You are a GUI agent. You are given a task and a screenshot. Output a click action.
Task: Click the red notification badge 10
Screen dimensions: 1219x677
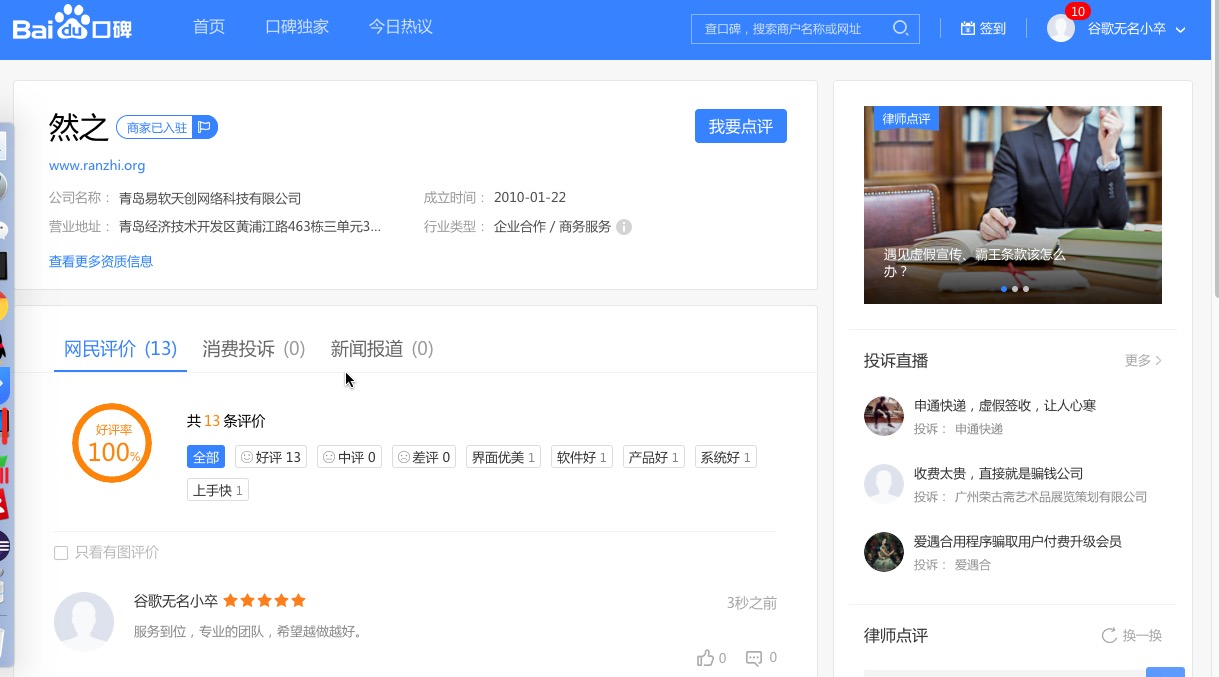click(x=1077, y=11)
